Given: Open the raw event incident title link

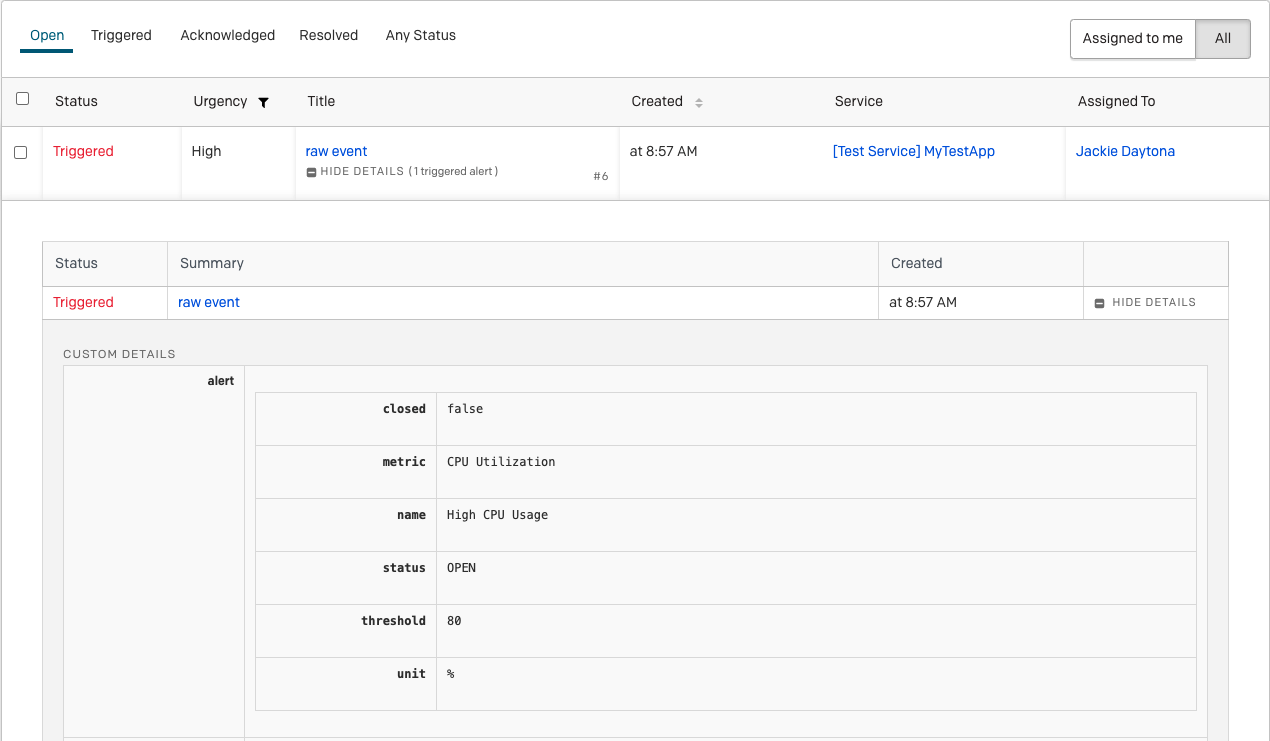Looking at the screenshot, I should (336, 151).
